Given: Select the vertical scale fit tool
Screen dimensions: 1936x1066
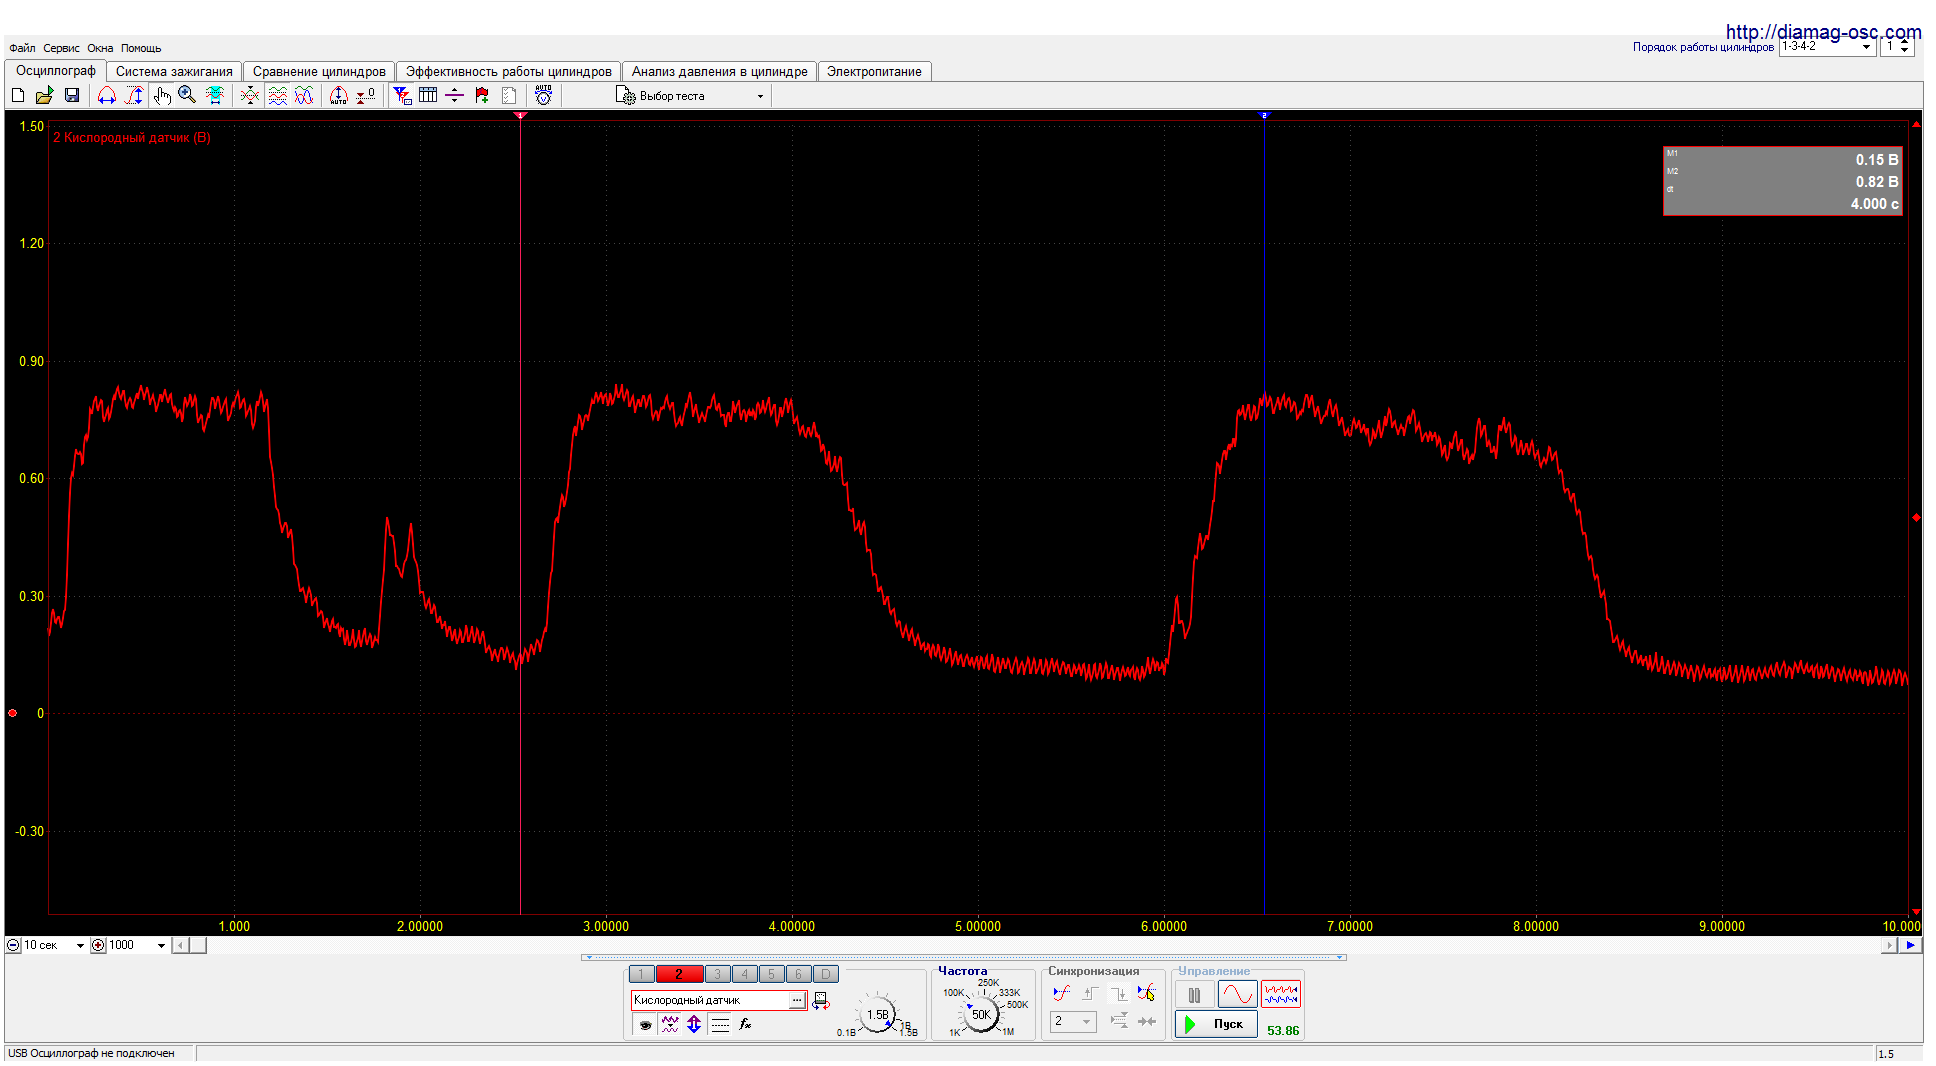Looking at the screenshot, I should 134,95.
